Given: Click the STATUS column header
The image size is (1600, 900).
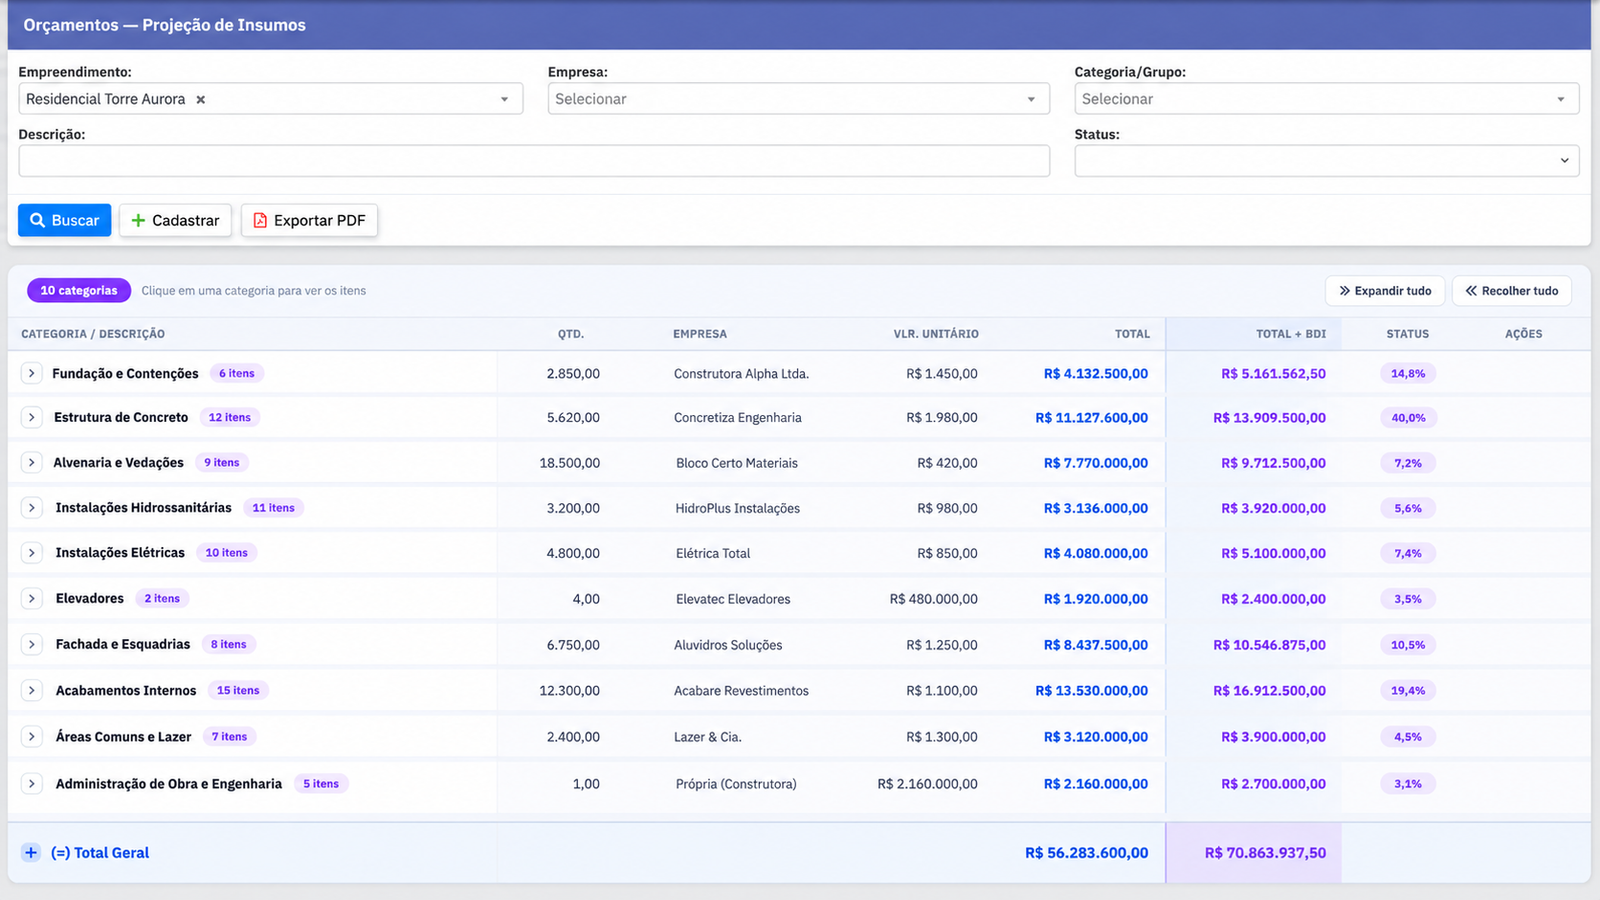Looking at the screenshot, I should 1407,334.
